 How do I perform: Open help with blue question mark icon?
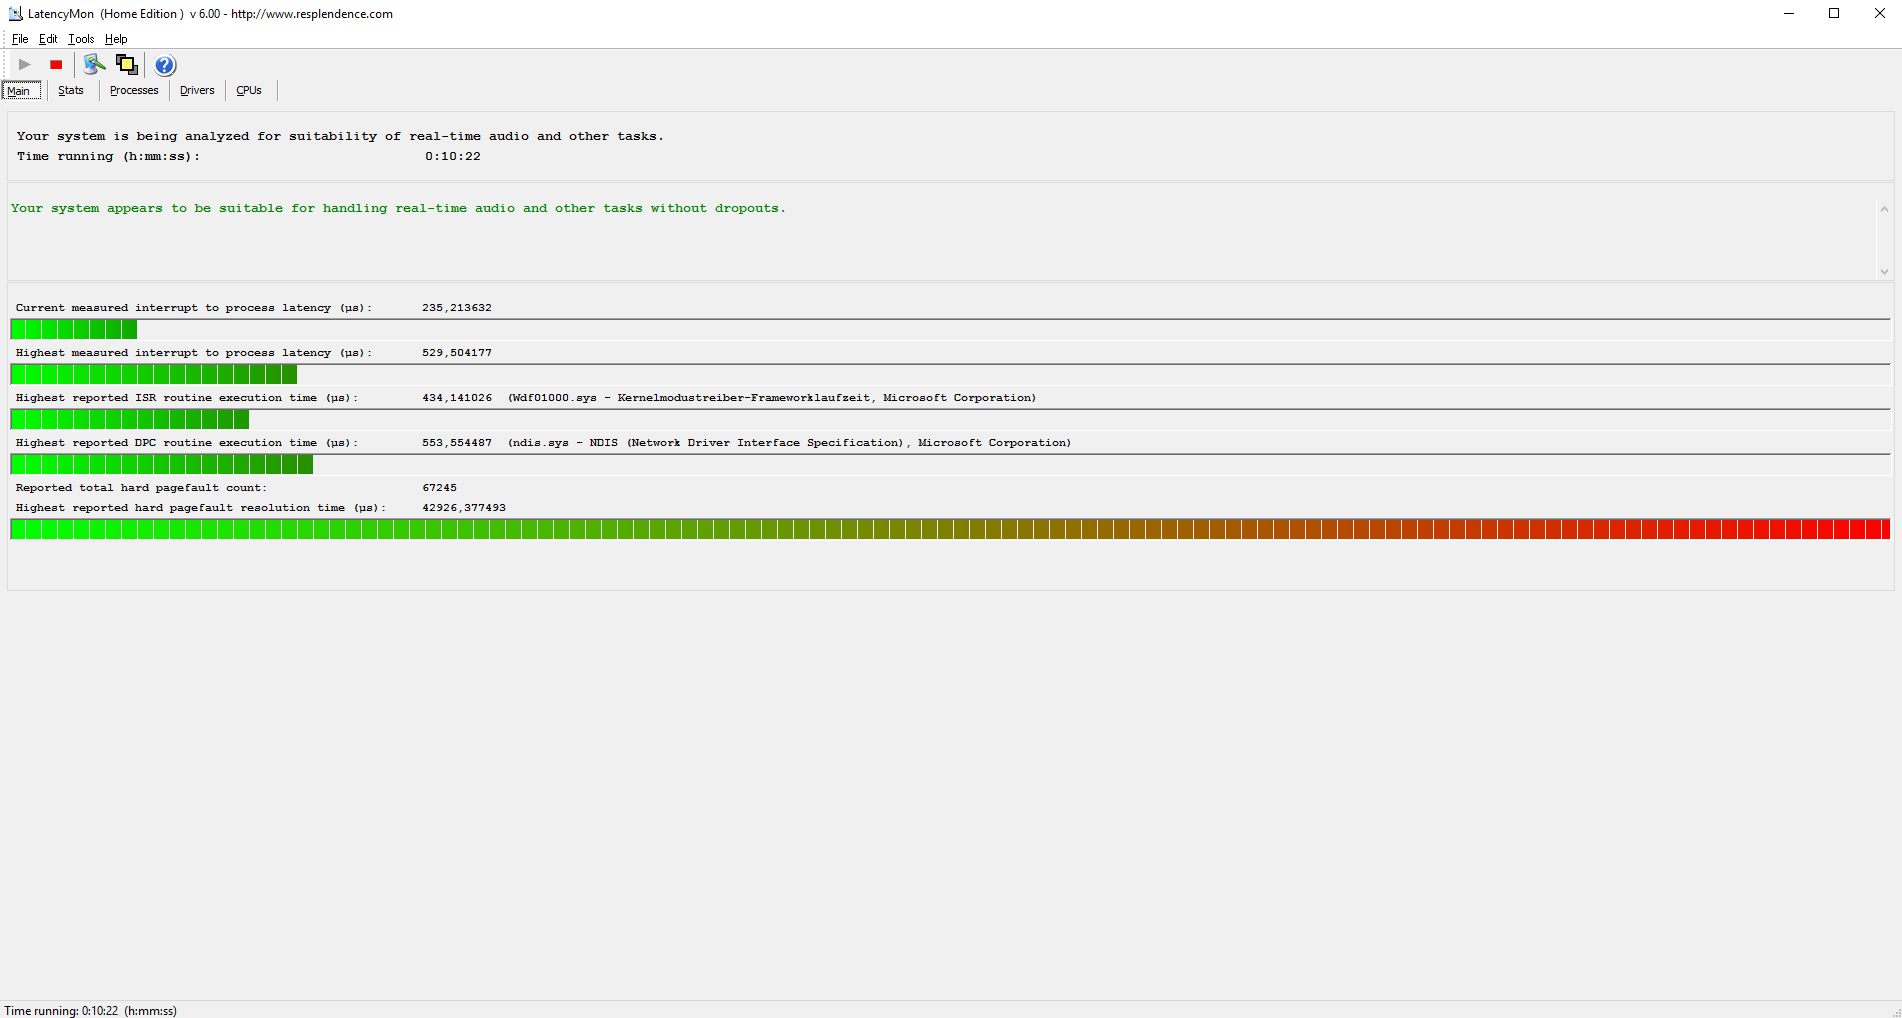[x=165, y=65]
